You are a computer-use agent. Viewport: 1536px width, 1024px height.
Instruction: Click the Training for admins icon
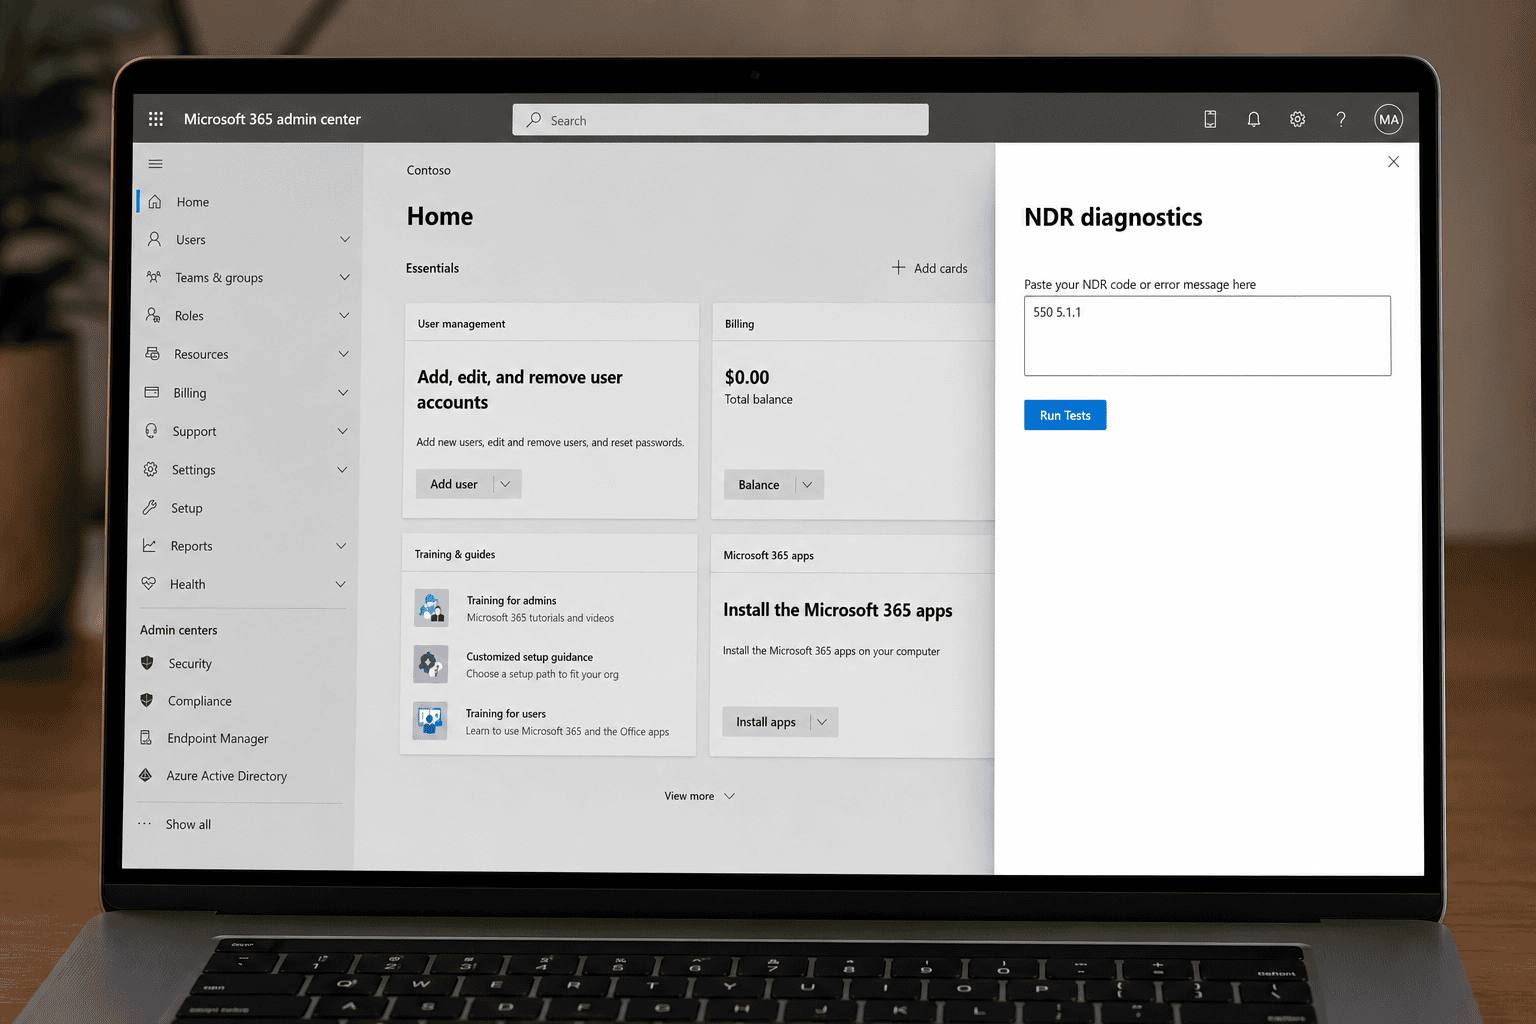(432, 608)
